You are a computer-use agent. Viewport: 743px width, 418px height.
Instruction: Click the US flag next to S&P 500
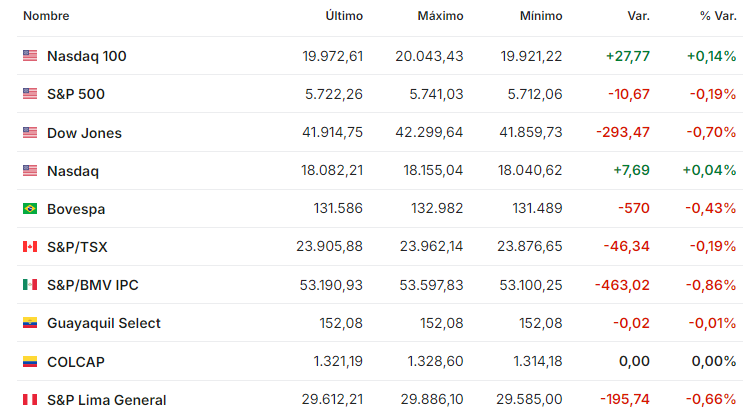(x=30, y=94)
